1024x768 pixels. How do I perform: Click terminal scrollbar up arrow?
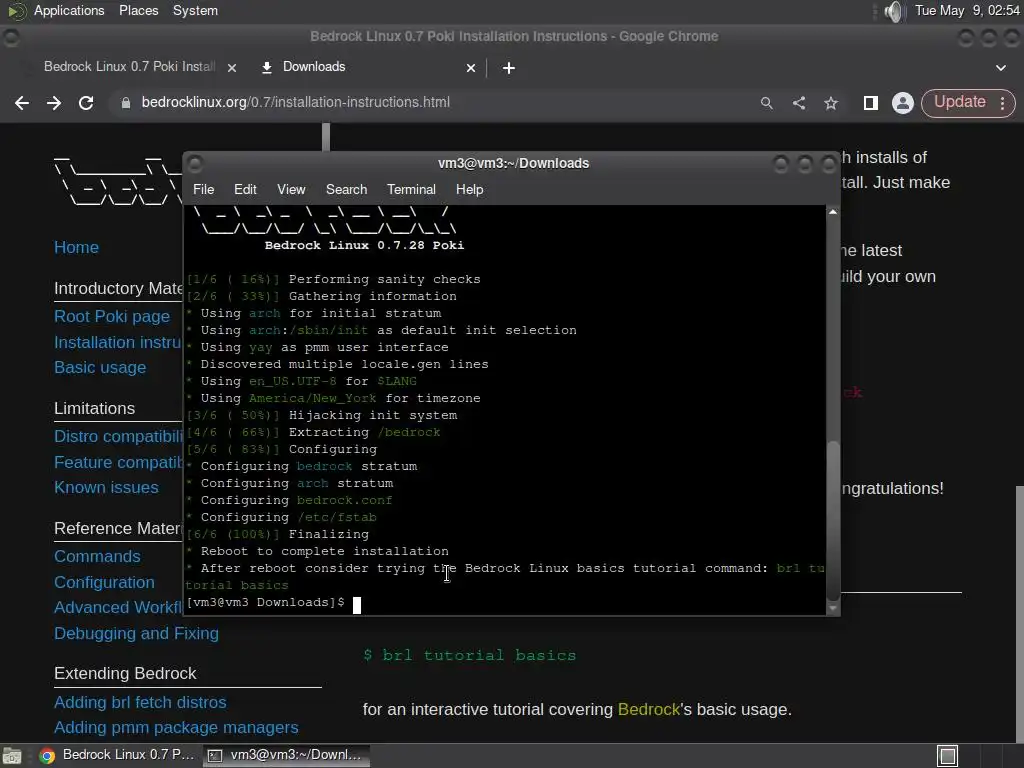pyautogui.click(x=833, y=212)
